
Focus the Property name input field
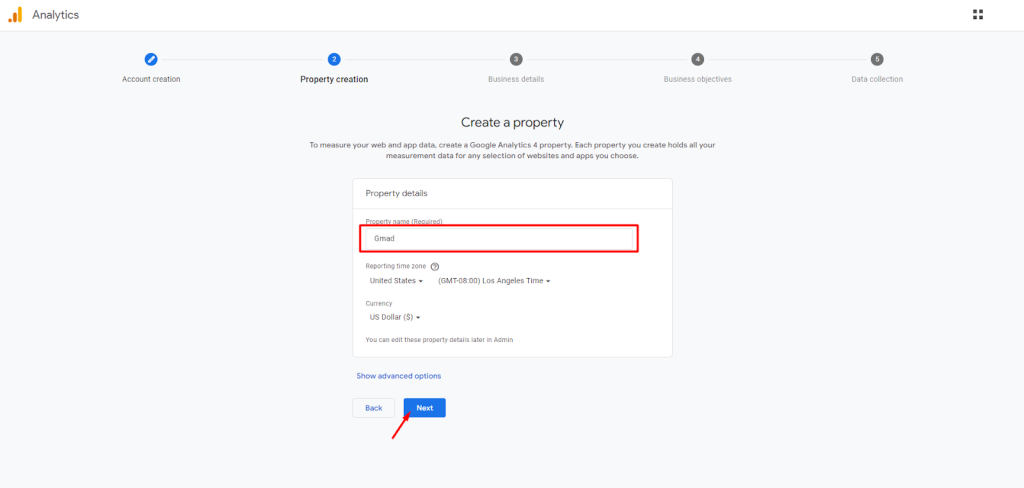point(498,238)
